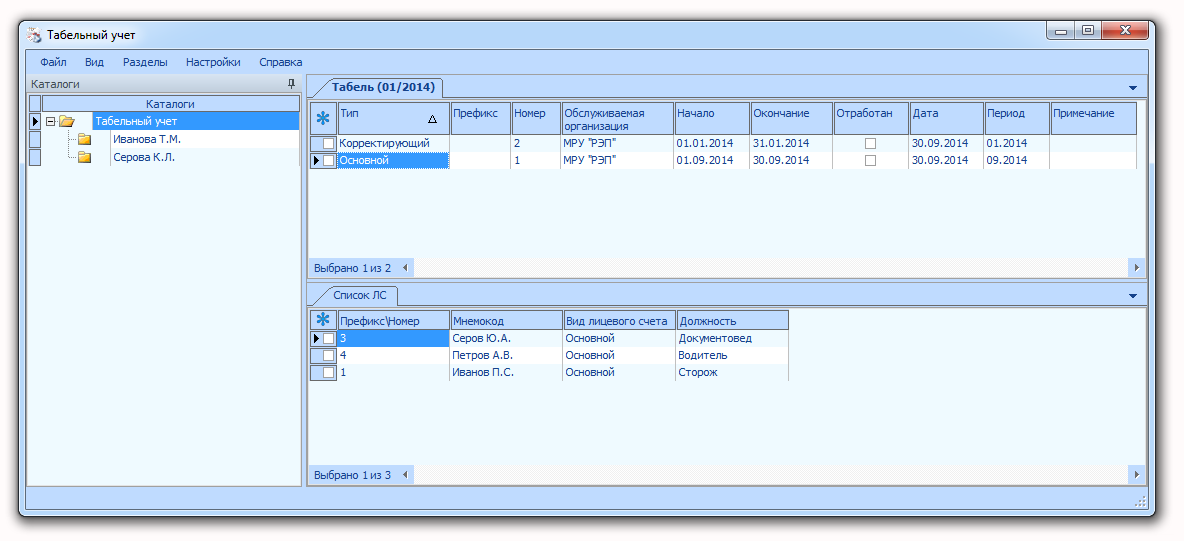Click the asterisk icon in the Список ЛС grid

[x=323, y=320]
